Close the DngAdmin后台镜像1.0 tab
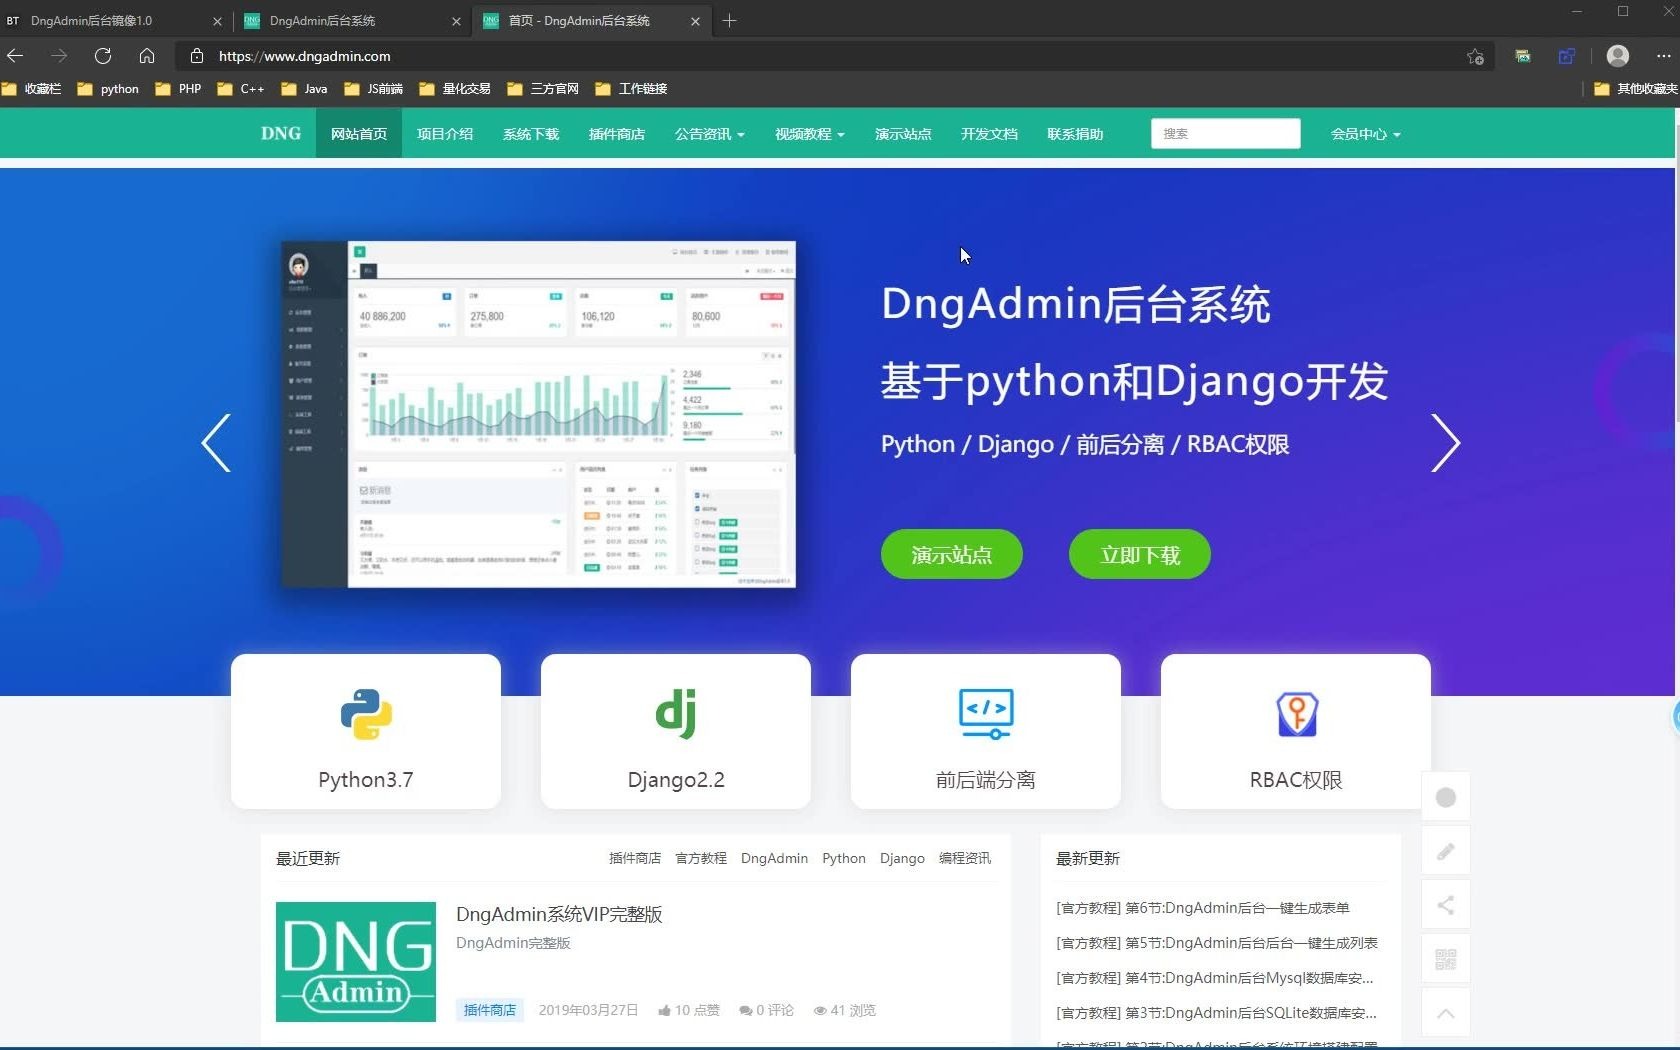 [217, 21]
